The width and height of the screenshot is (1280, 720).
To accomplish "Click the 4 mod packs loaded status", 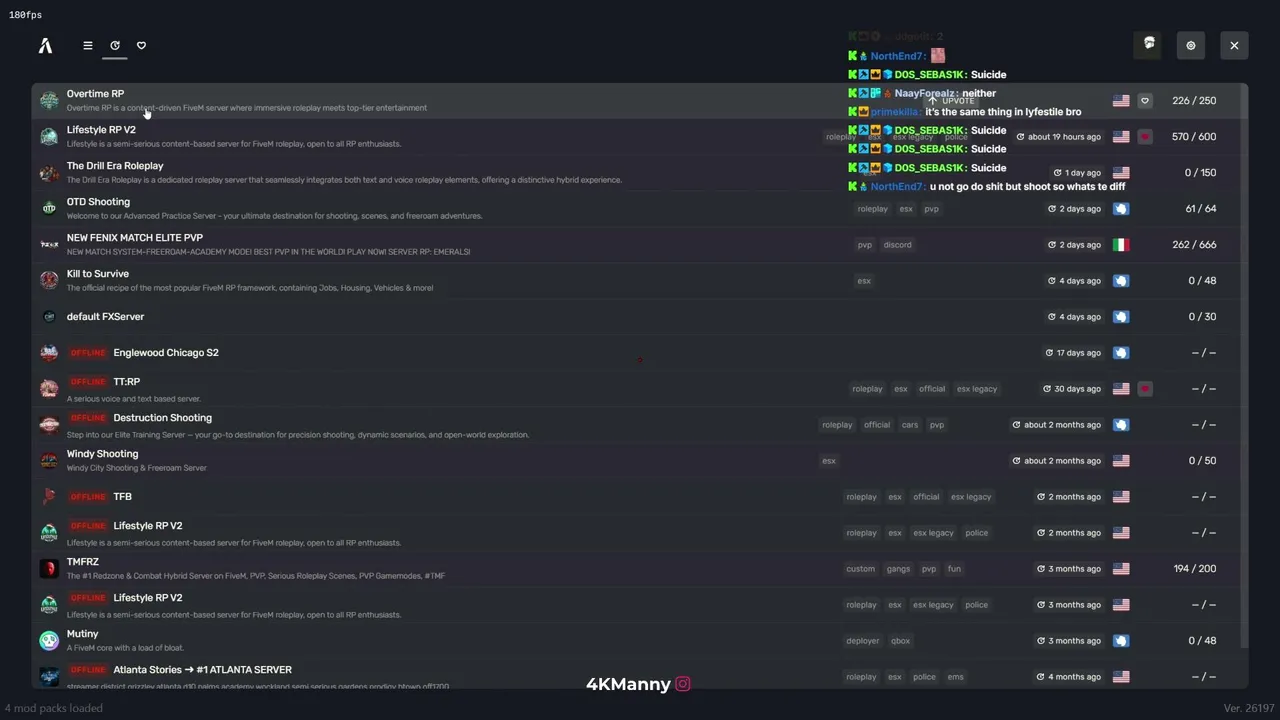I will click(53, 708).
